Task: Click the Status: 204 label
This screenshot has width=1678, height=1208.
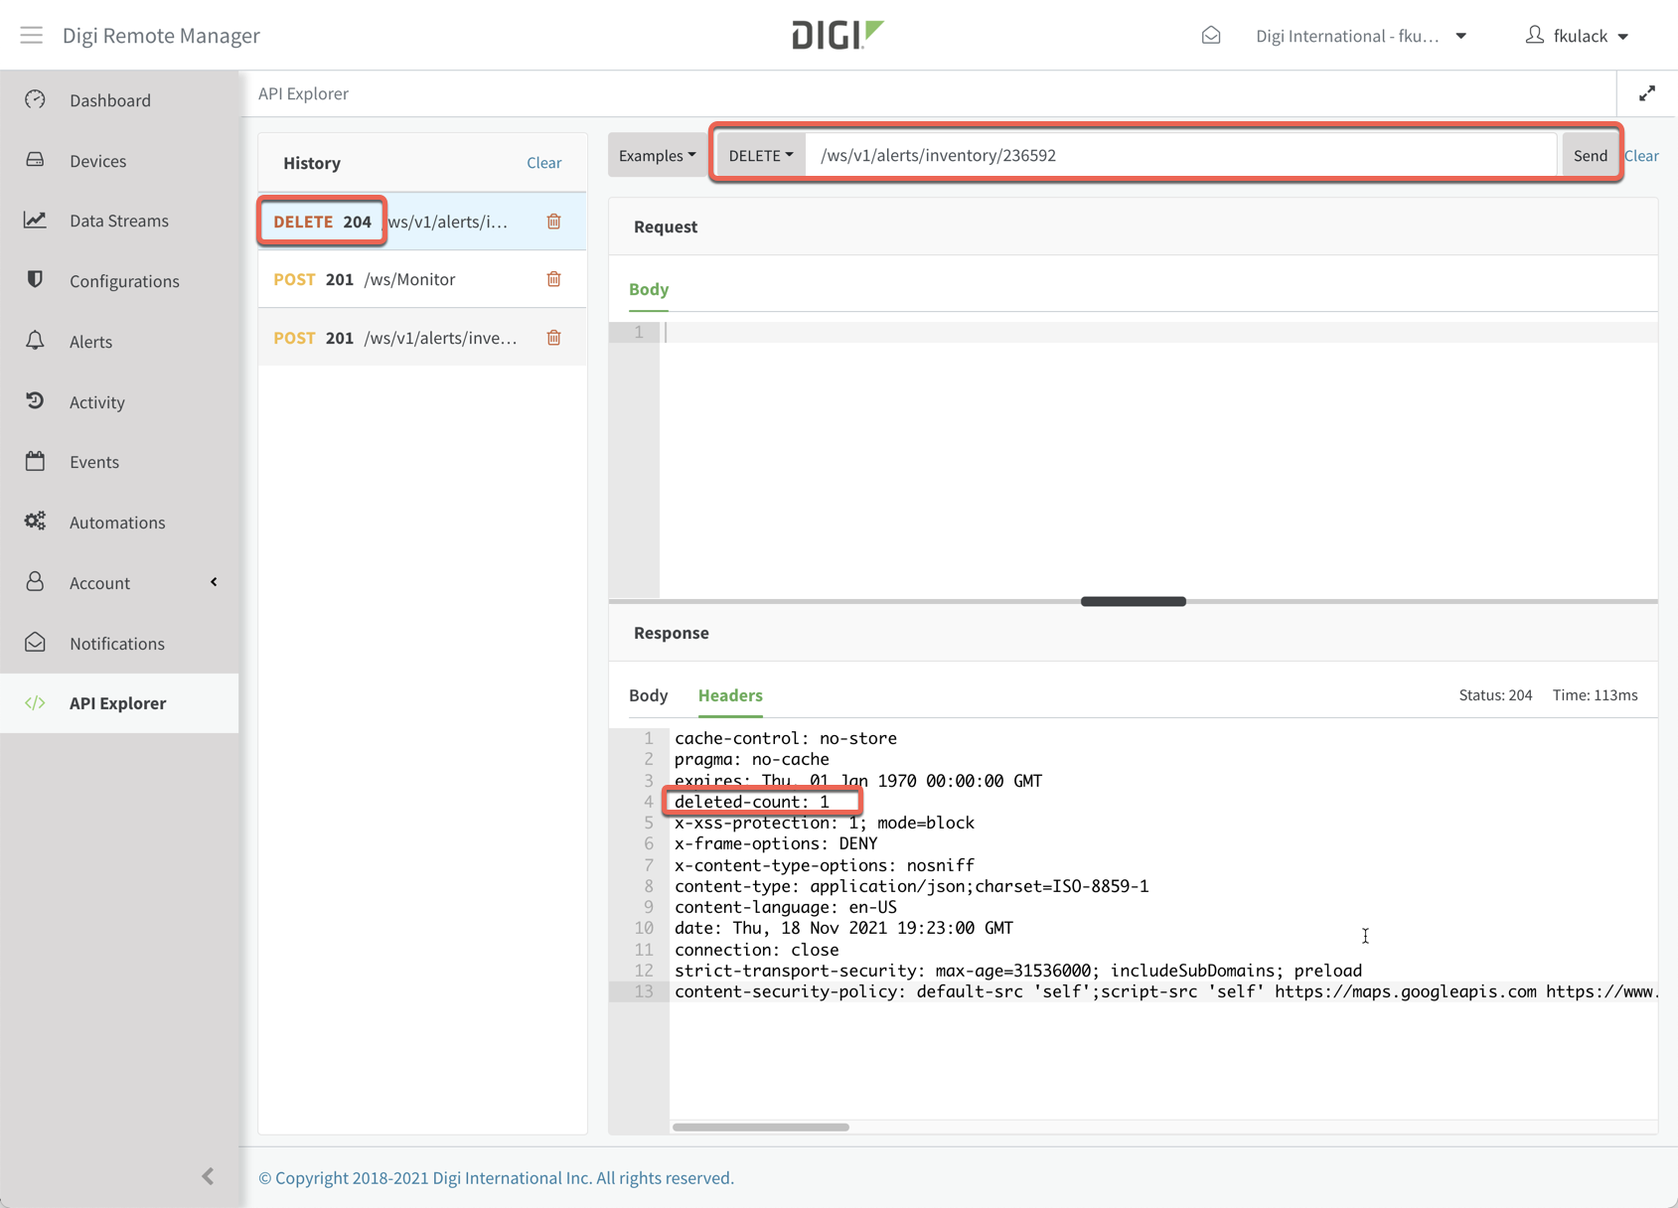Action: click(x=1495, y=695)
